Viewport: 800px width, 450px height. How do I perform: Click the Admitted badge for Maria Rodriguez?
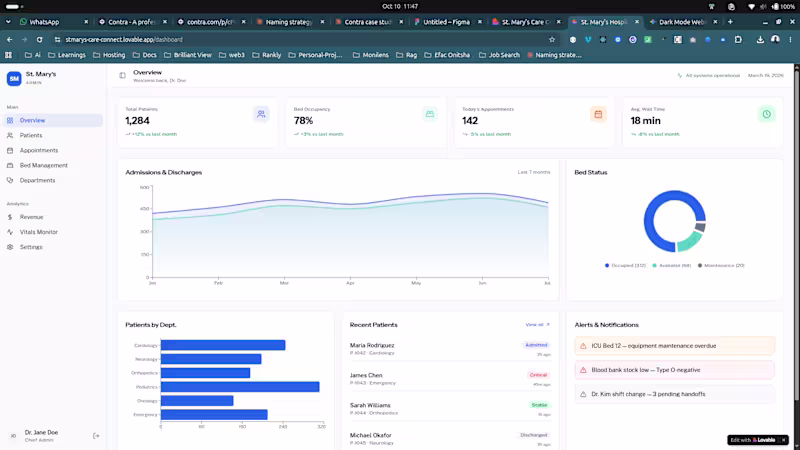pos(536,345)
